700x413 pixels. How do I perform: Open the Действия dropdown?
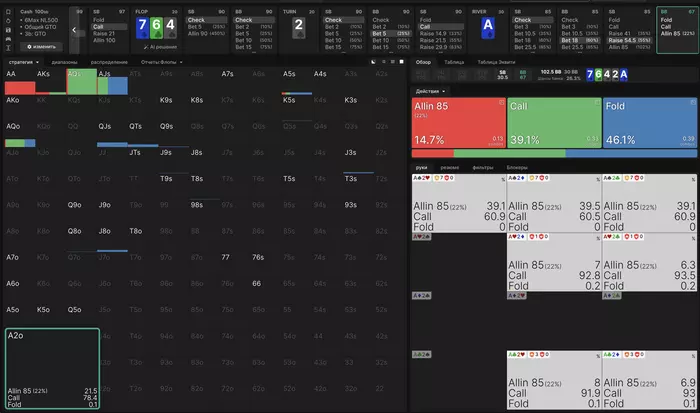[x=430, y=91]
